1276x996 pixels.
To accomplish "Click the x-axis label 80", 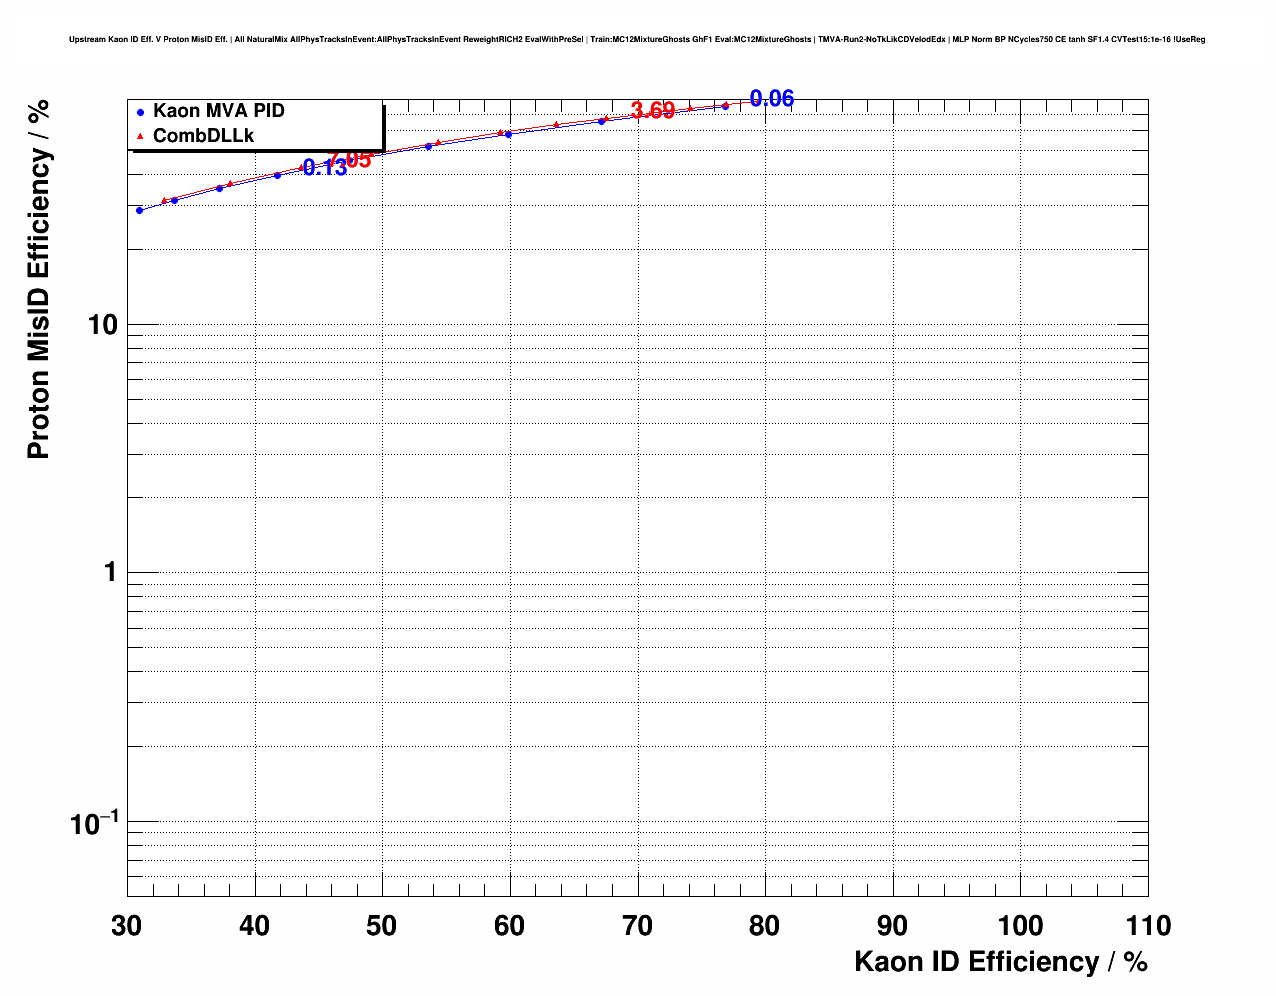I will [x=765, y=926].
